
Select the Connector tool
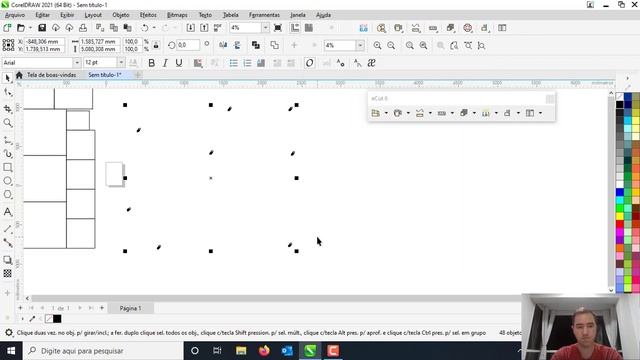click(8, 243)
